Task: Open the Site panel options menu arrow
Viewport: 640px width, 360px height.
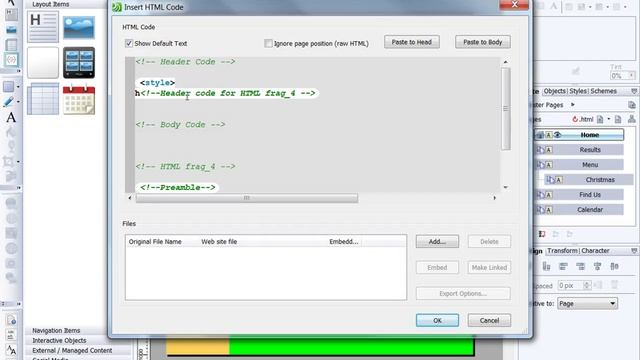Action: pos(634,91)
